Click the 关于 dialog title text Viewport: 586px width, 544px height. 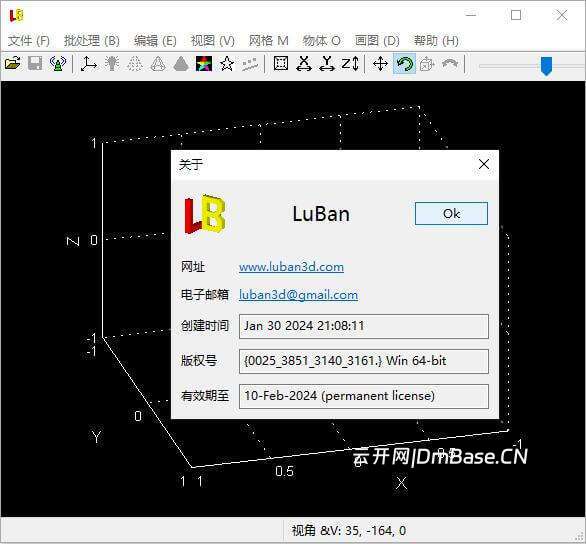[x=191, y=164]
